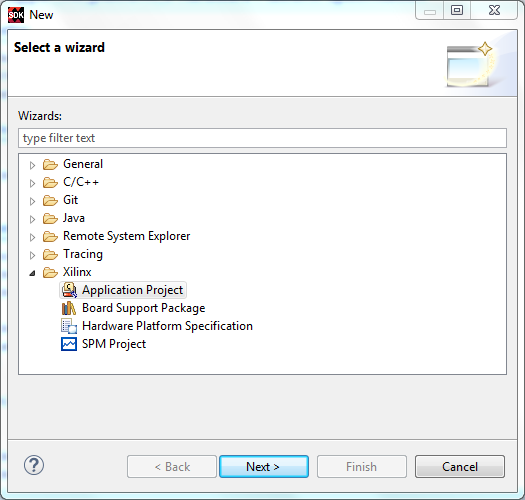Click the Hardware Platform Specification icon
The image size is (525, 500).
pyautogui.click(x=69, y=326)
